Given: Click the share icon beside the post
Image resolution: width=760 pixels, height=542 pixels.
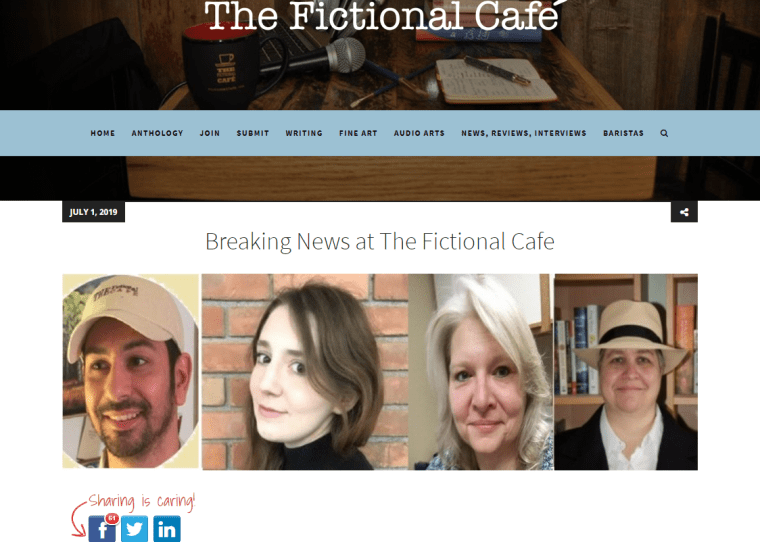Looking at the screenshot, I should click(684, 212).
